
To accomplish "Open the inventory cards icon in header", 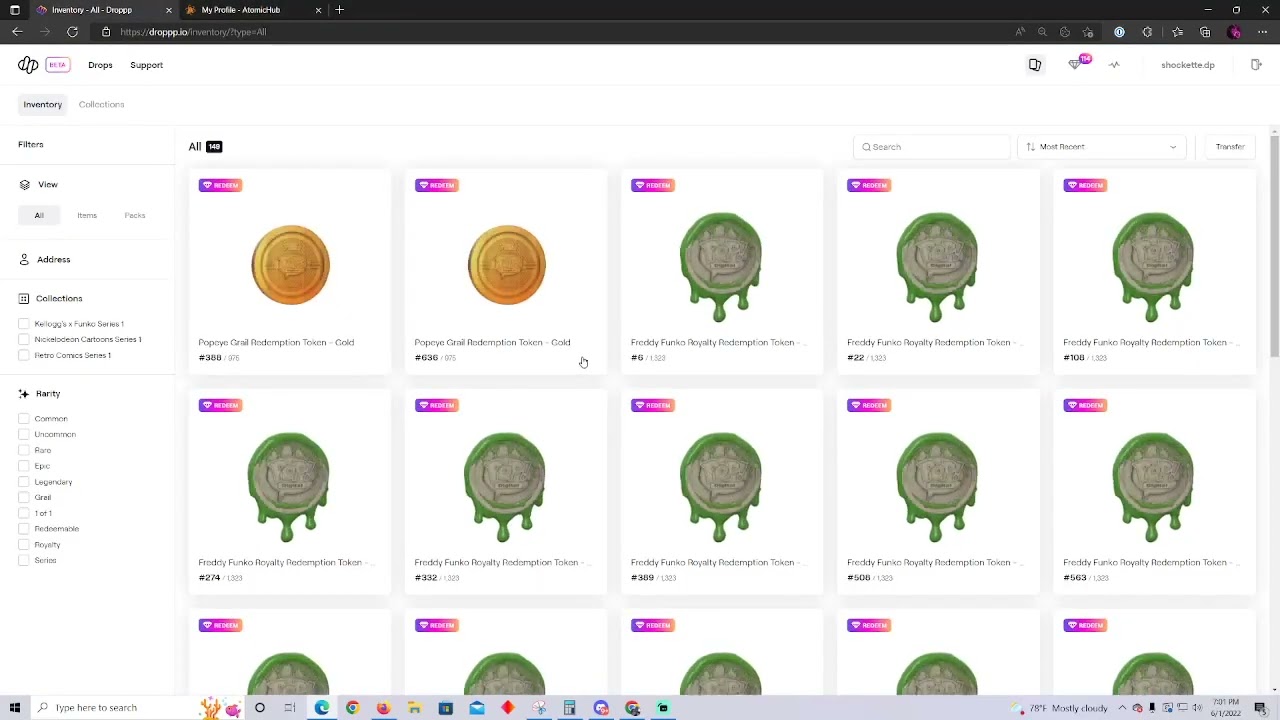I will [1035, 65].
